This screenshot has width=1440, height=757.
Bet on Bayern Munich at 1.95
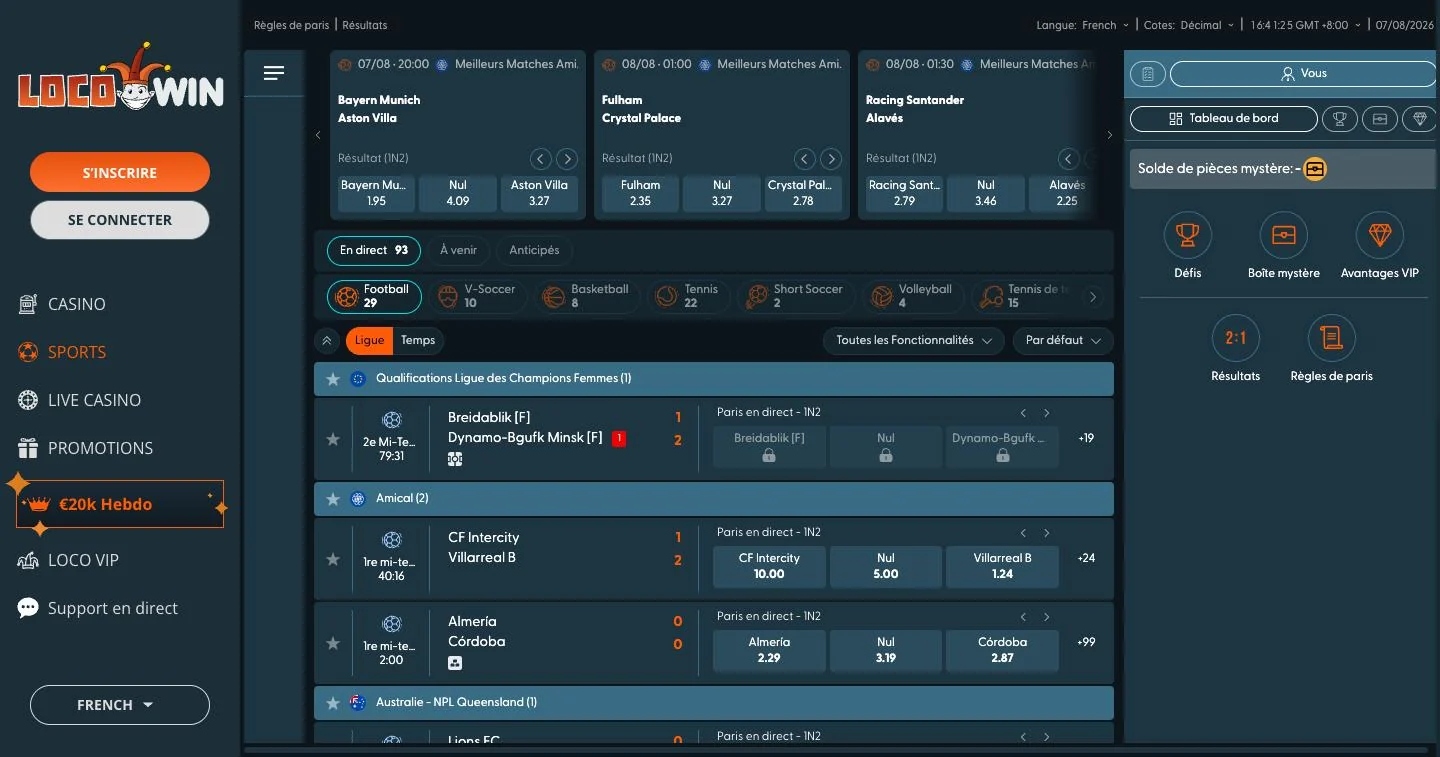[x=376, y=193]
